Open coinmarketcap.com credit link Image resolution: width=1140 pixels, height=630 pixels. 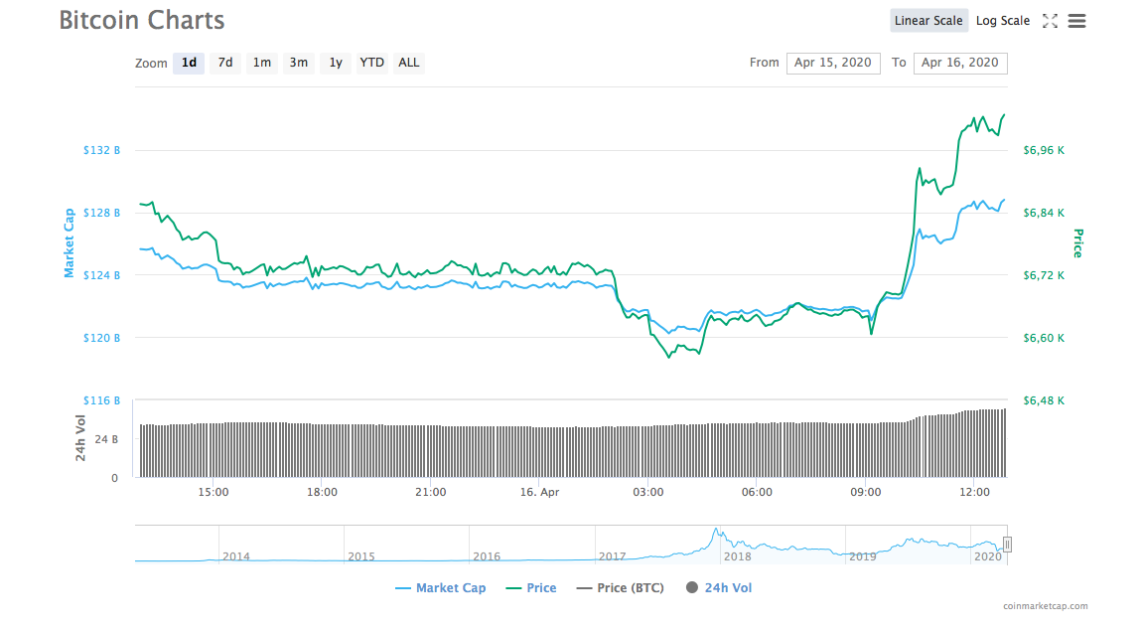click(x=1045, y=606)
